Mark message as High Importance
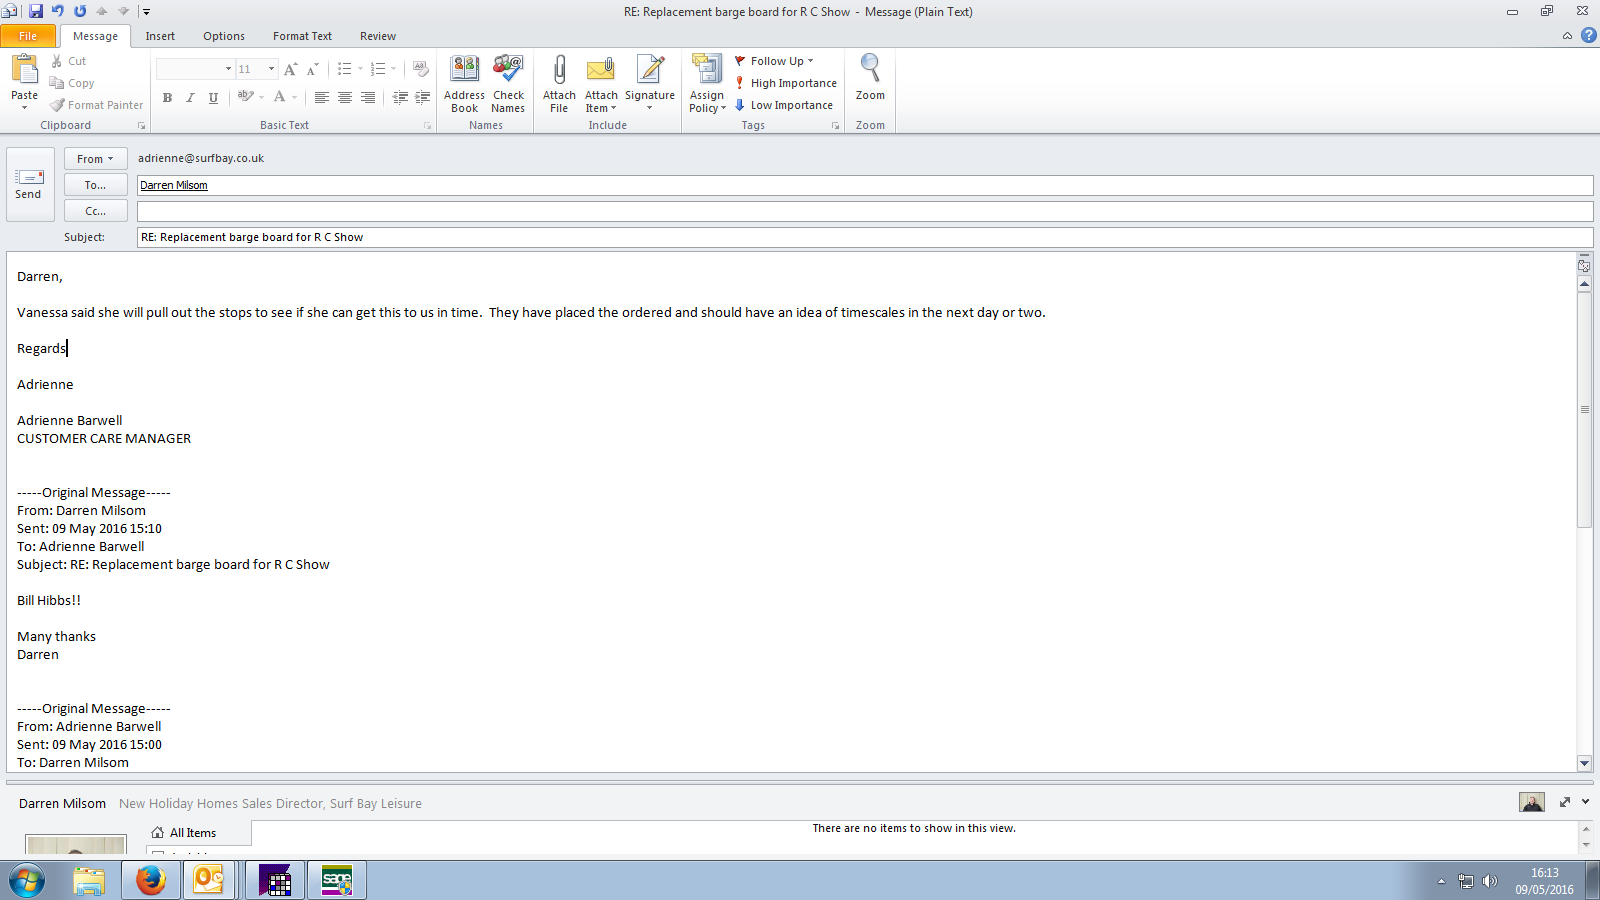Screen dimensions: 1600x900 (x=786, y=83)
